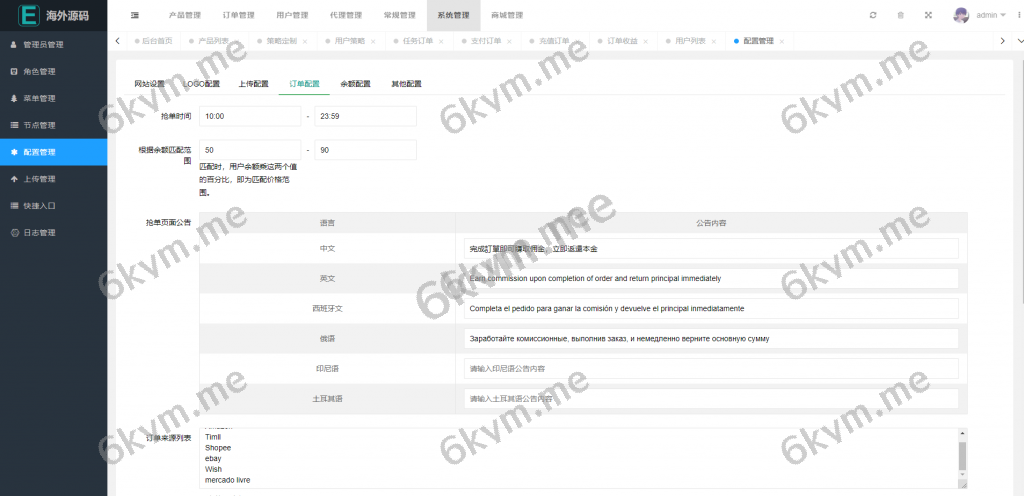Open the 常规管理 top menu
Screen dimensions: 1024x496
click(x=400, y=15)
